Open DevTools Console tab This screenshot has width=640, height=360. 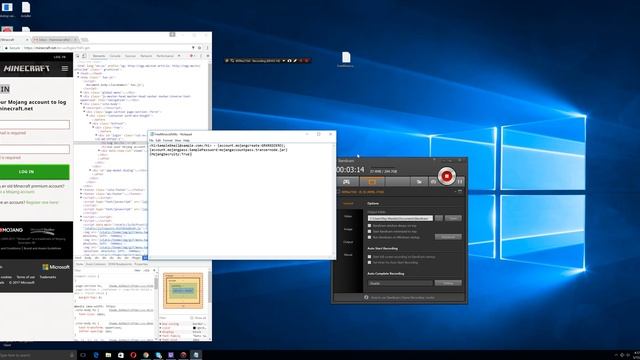click(115, 56)
